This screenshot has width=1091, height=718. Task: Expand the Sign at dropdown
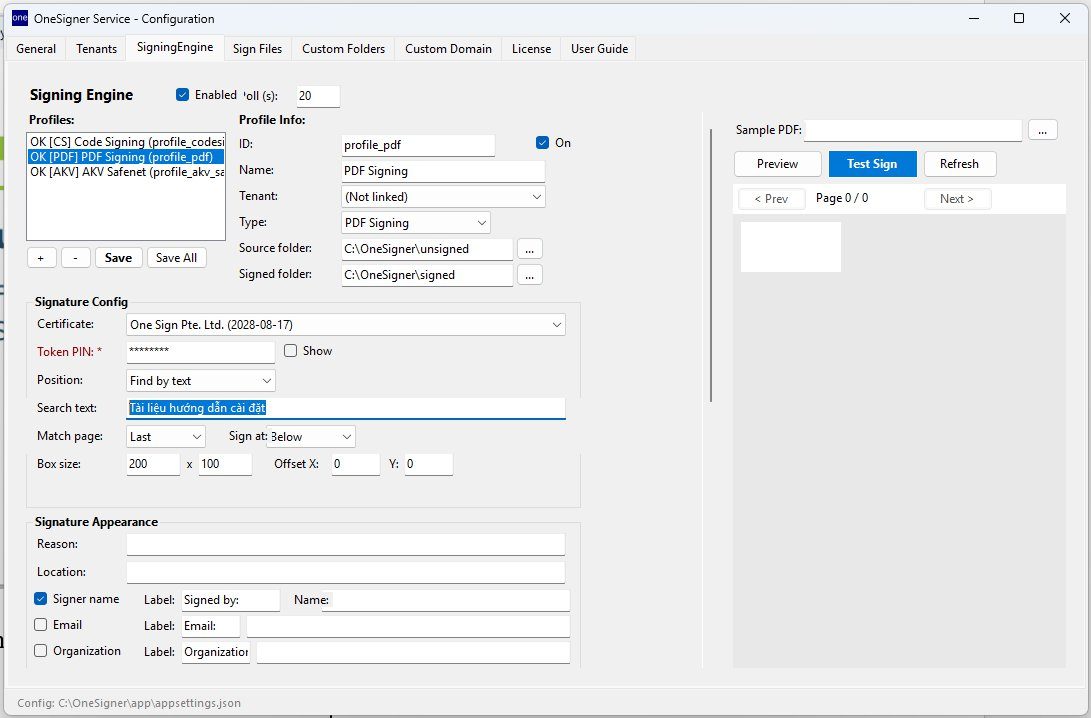[x=311, y=437]
